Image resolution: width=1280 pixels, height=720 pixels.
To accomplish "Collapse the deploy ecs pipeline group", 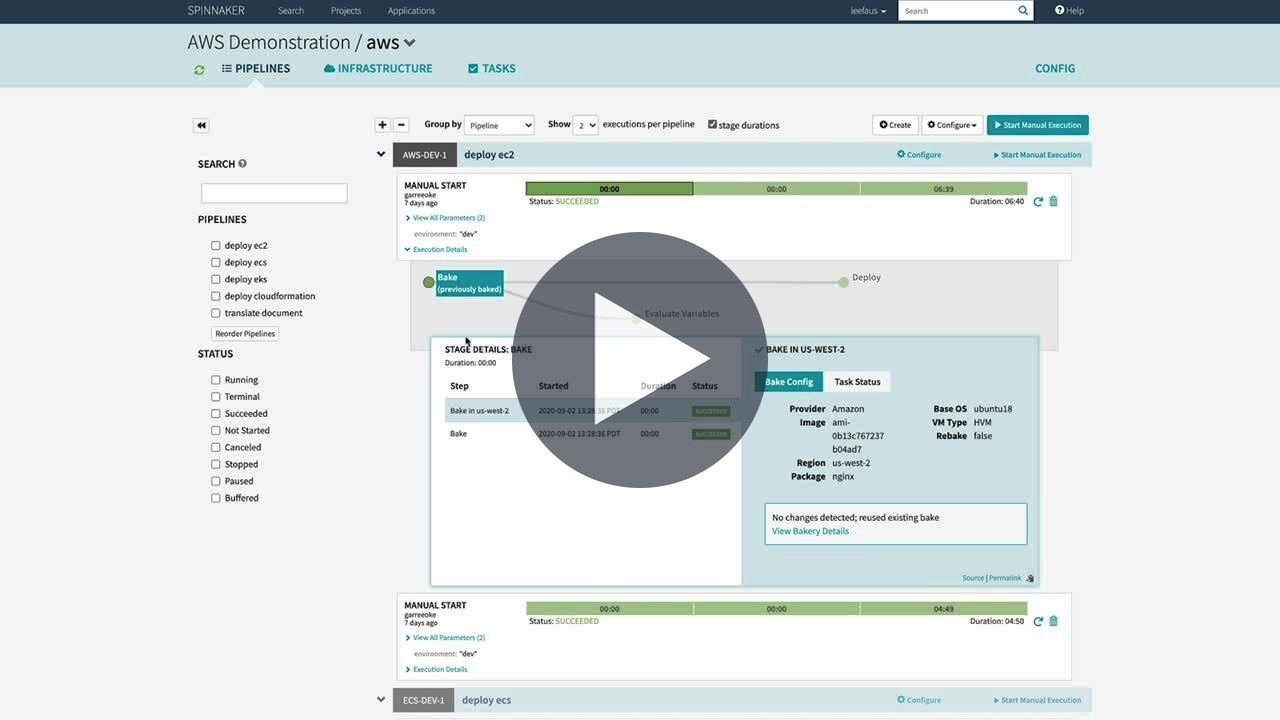I will tap(381, 700).
